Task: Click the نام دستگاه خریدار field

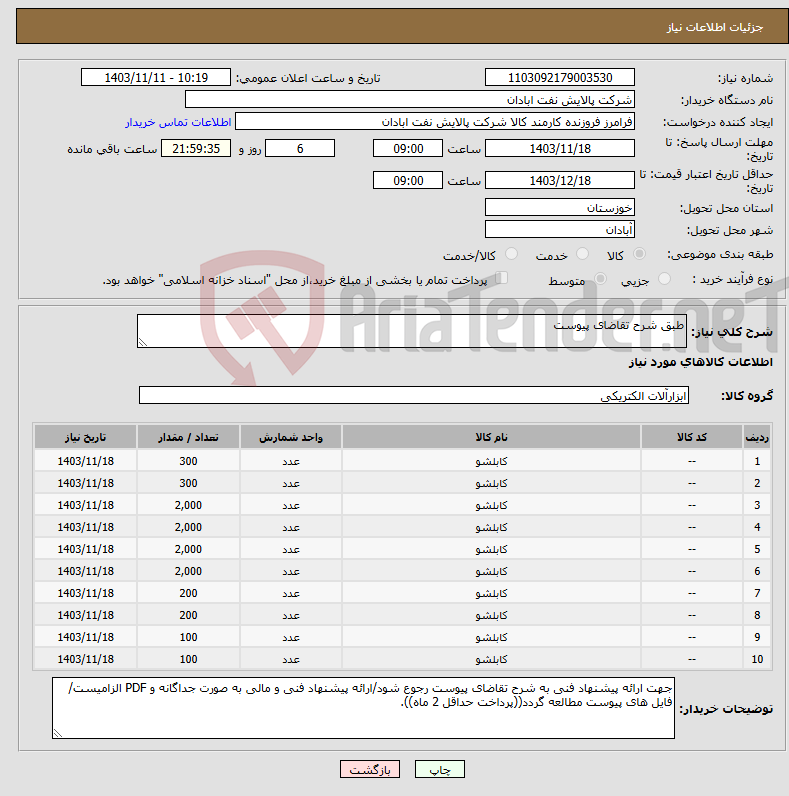Action: point(410,100)
